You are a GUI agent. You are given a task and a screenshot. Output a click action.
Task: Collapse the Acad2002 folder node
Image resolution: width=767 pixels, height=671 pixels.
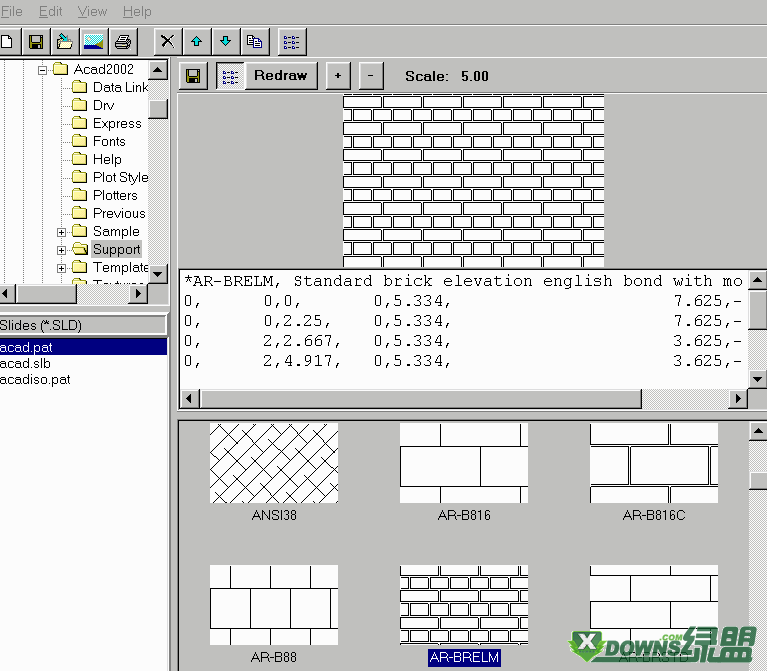pyautogui.click(x=43, y=70)
